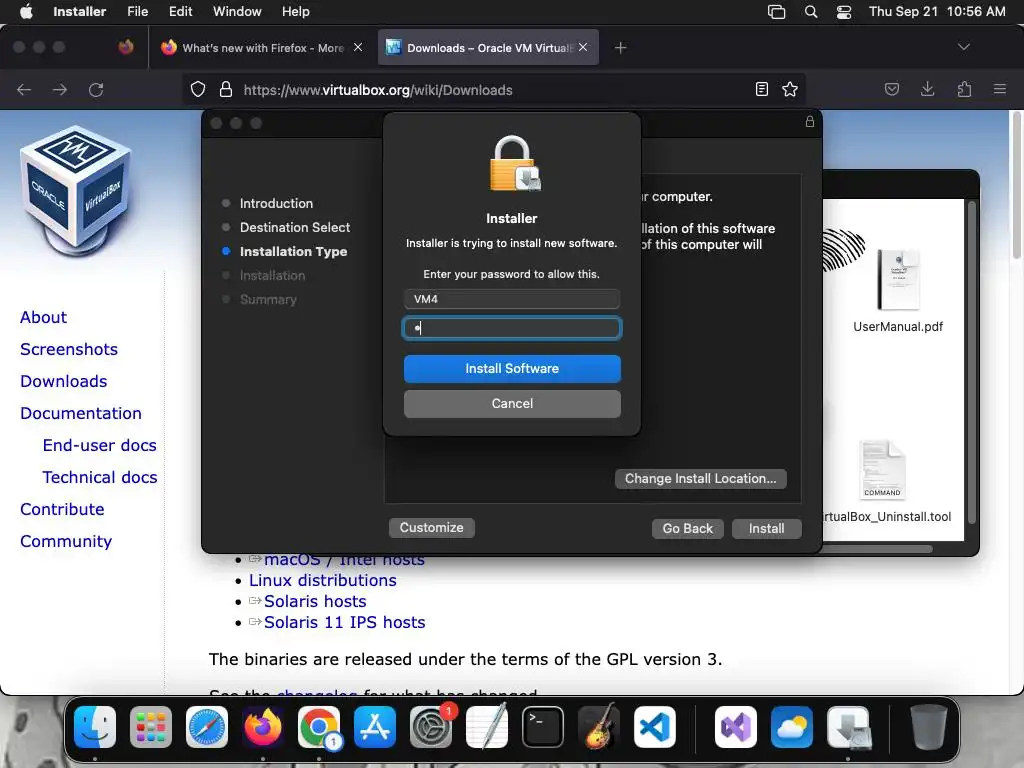Open the Trash in the Dock
This screenshot has height=768, width=1024.
point(929,727)
